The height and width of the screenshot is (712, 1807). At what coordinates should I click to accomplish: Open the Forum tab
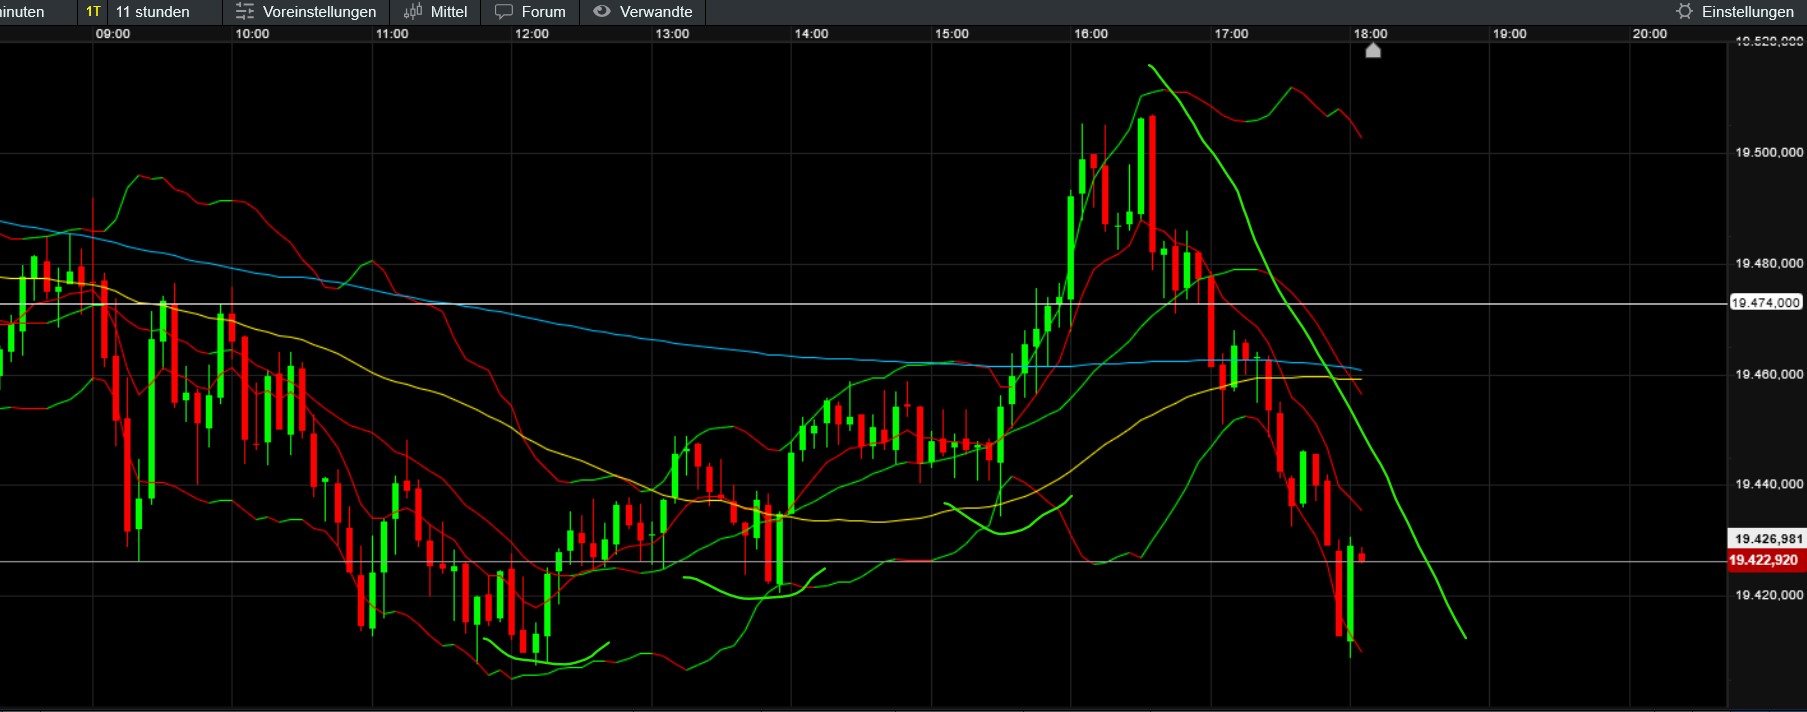coord(530,12)
